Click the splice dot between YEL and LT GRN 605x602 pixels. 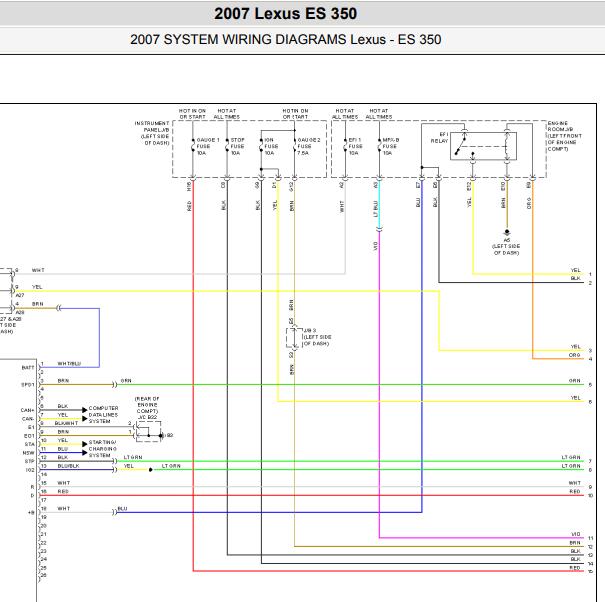(150, 470)
